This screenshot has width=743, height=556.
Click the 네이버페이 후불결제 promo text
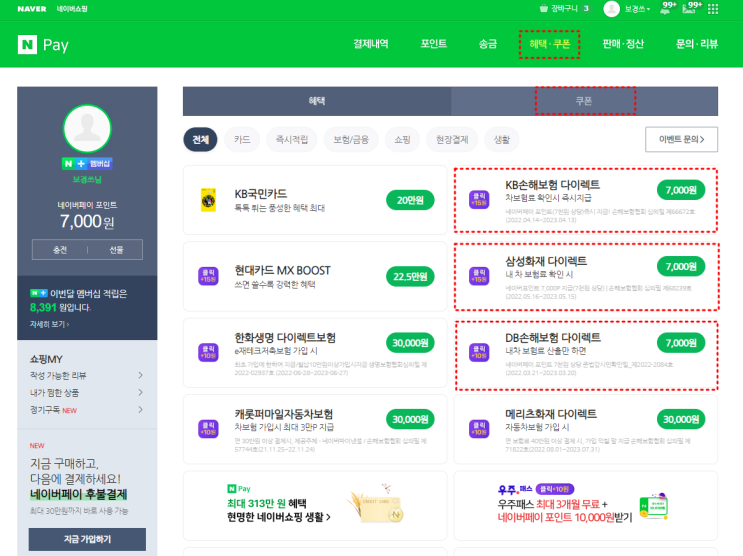pos(79,494)
